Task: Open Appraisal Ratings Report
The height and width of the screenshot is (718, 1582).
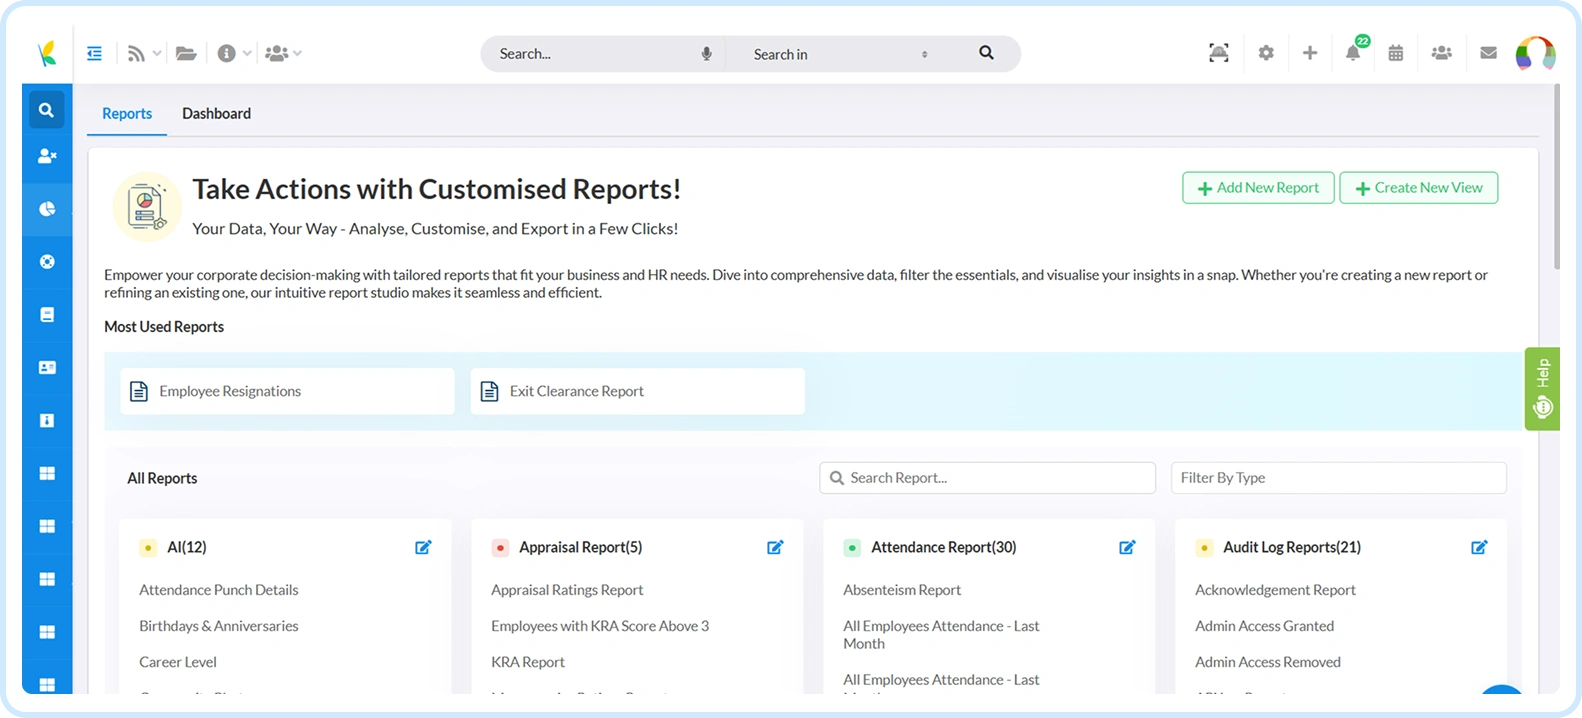Action: pos(567,590)
